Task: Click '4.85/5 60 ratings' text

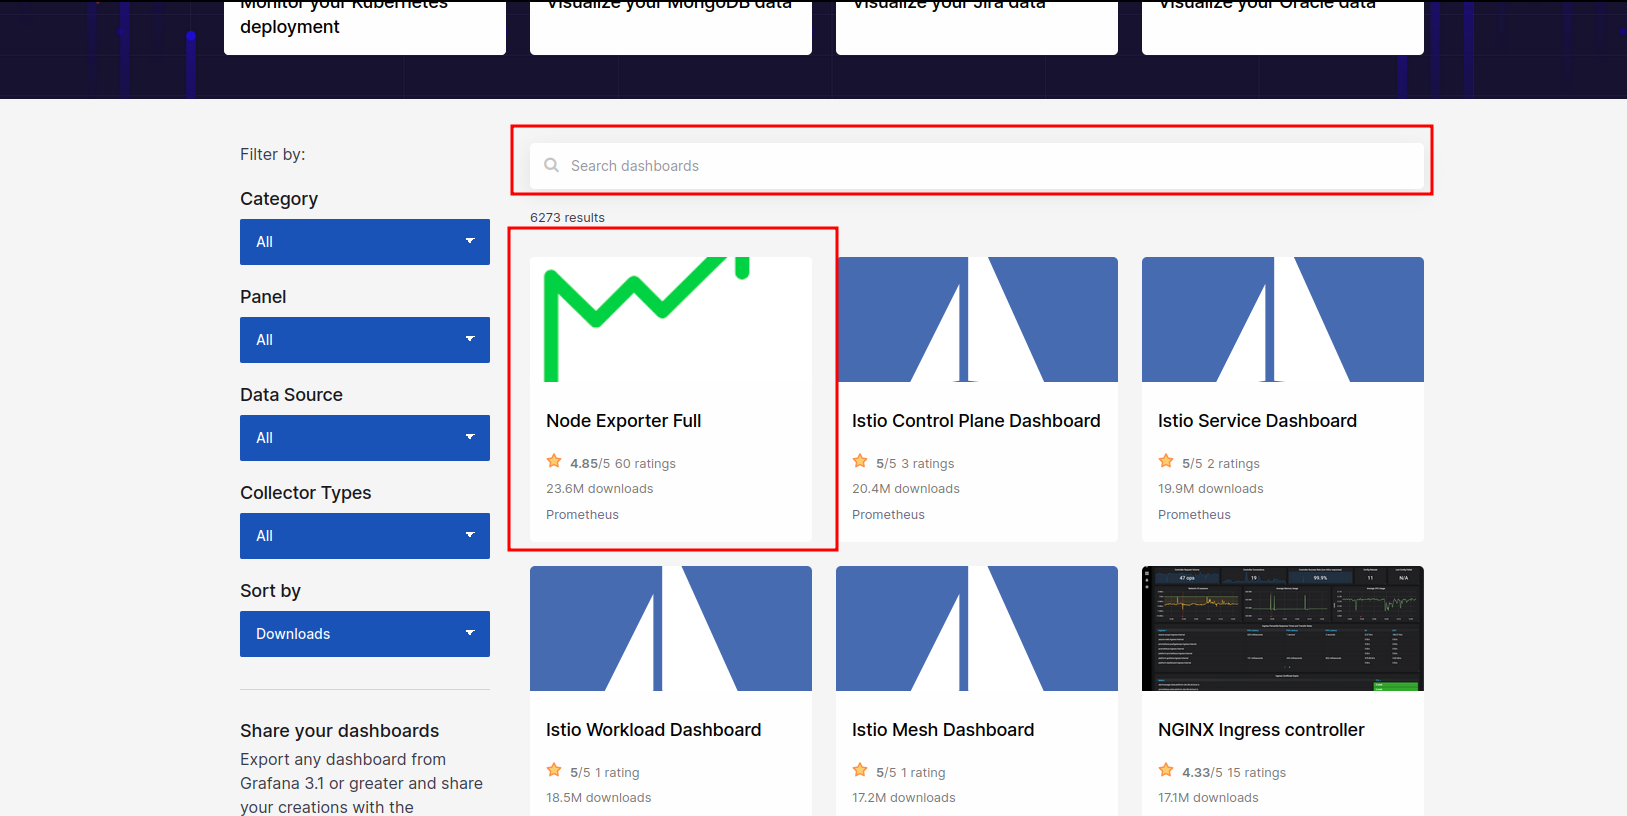Action: pos(623,464)
